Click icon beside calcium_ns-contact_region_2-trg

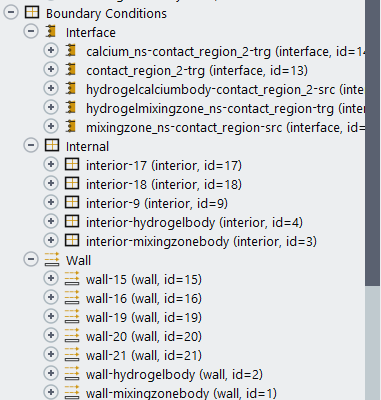[x=71, y=50]
